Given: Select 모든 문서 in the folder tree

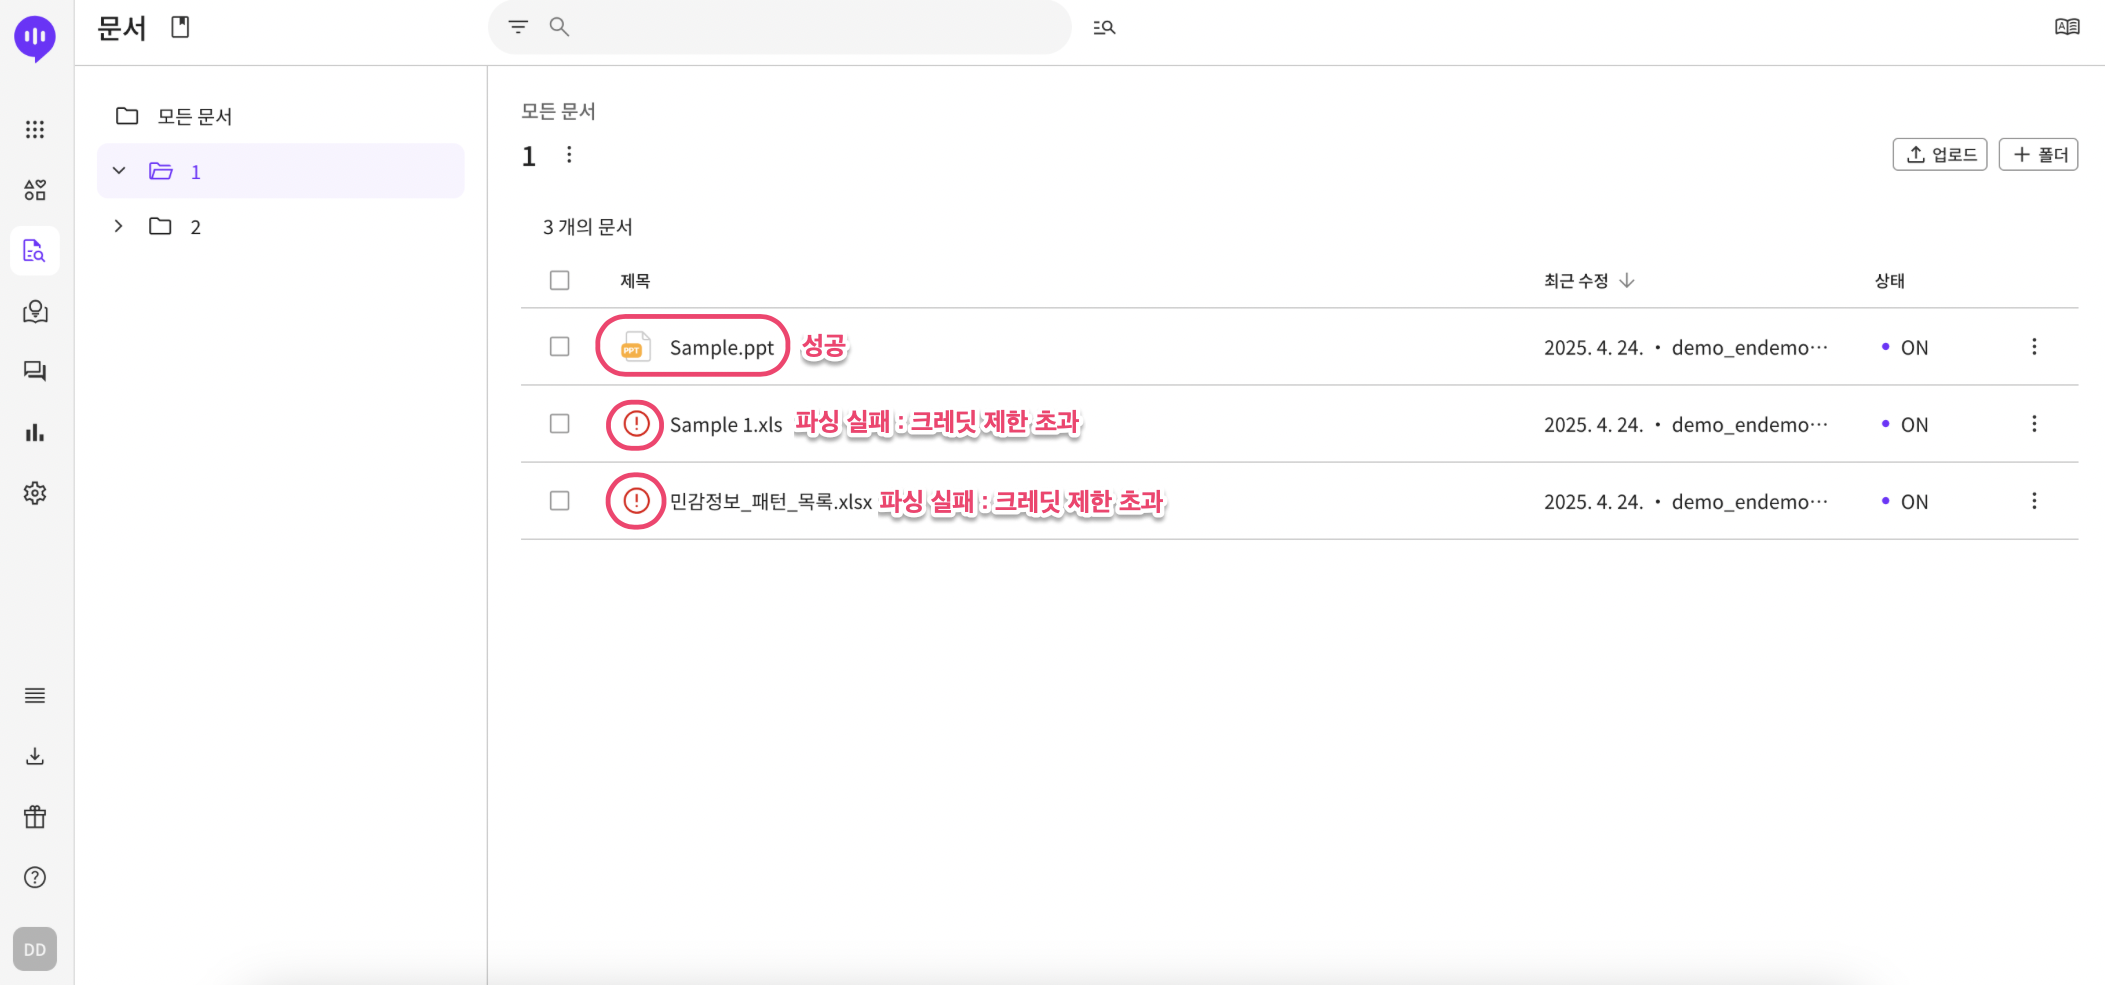Looking at the screenshot, I should tap(194, 116).
